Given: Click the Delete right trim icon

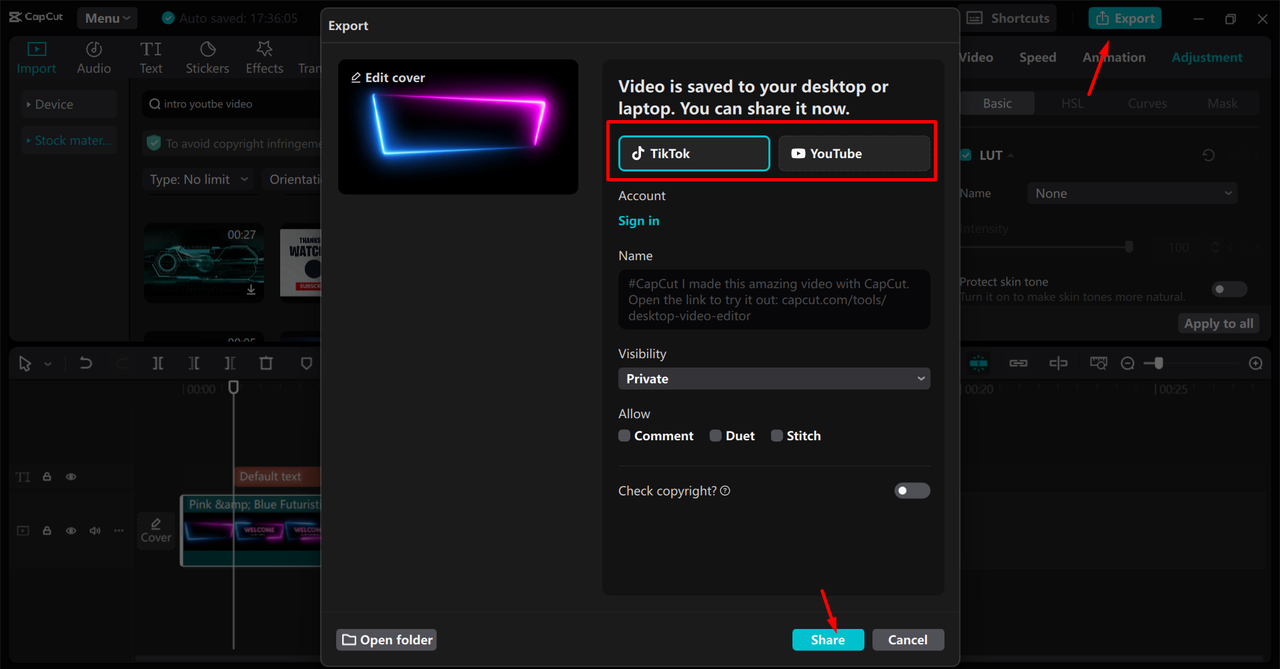Looking at the screenshot, I should click(x=230, y=364).
